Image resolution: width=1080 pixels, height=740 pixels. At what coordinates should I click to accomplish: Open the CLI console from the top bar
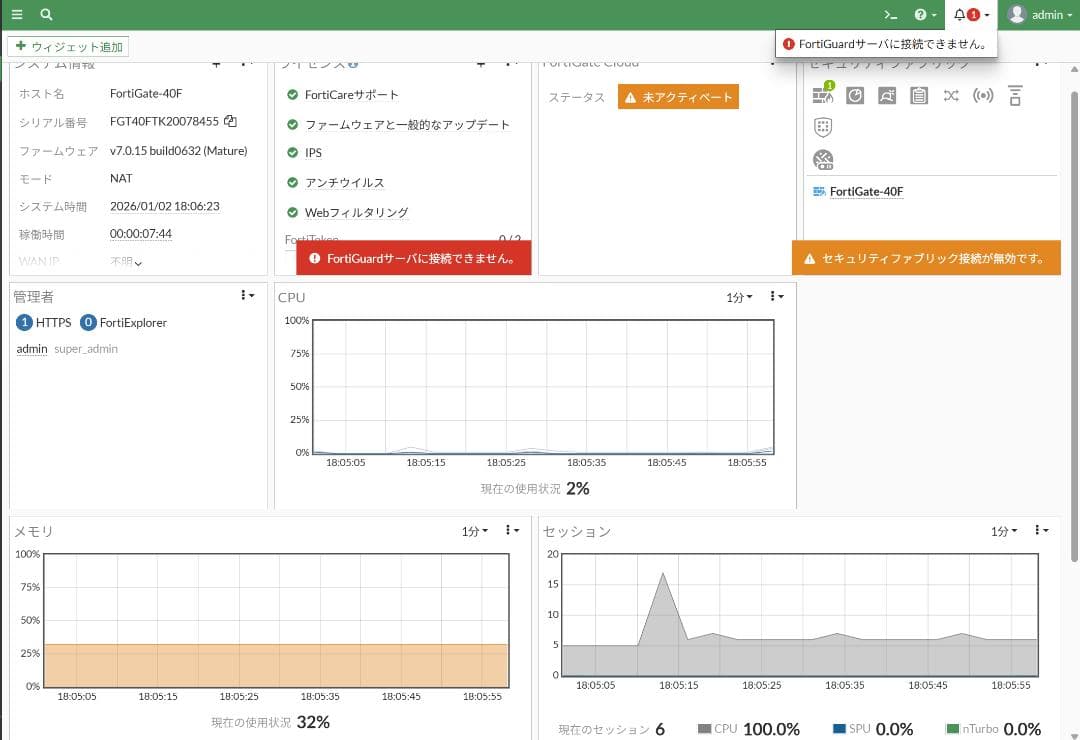pos(890,14)
